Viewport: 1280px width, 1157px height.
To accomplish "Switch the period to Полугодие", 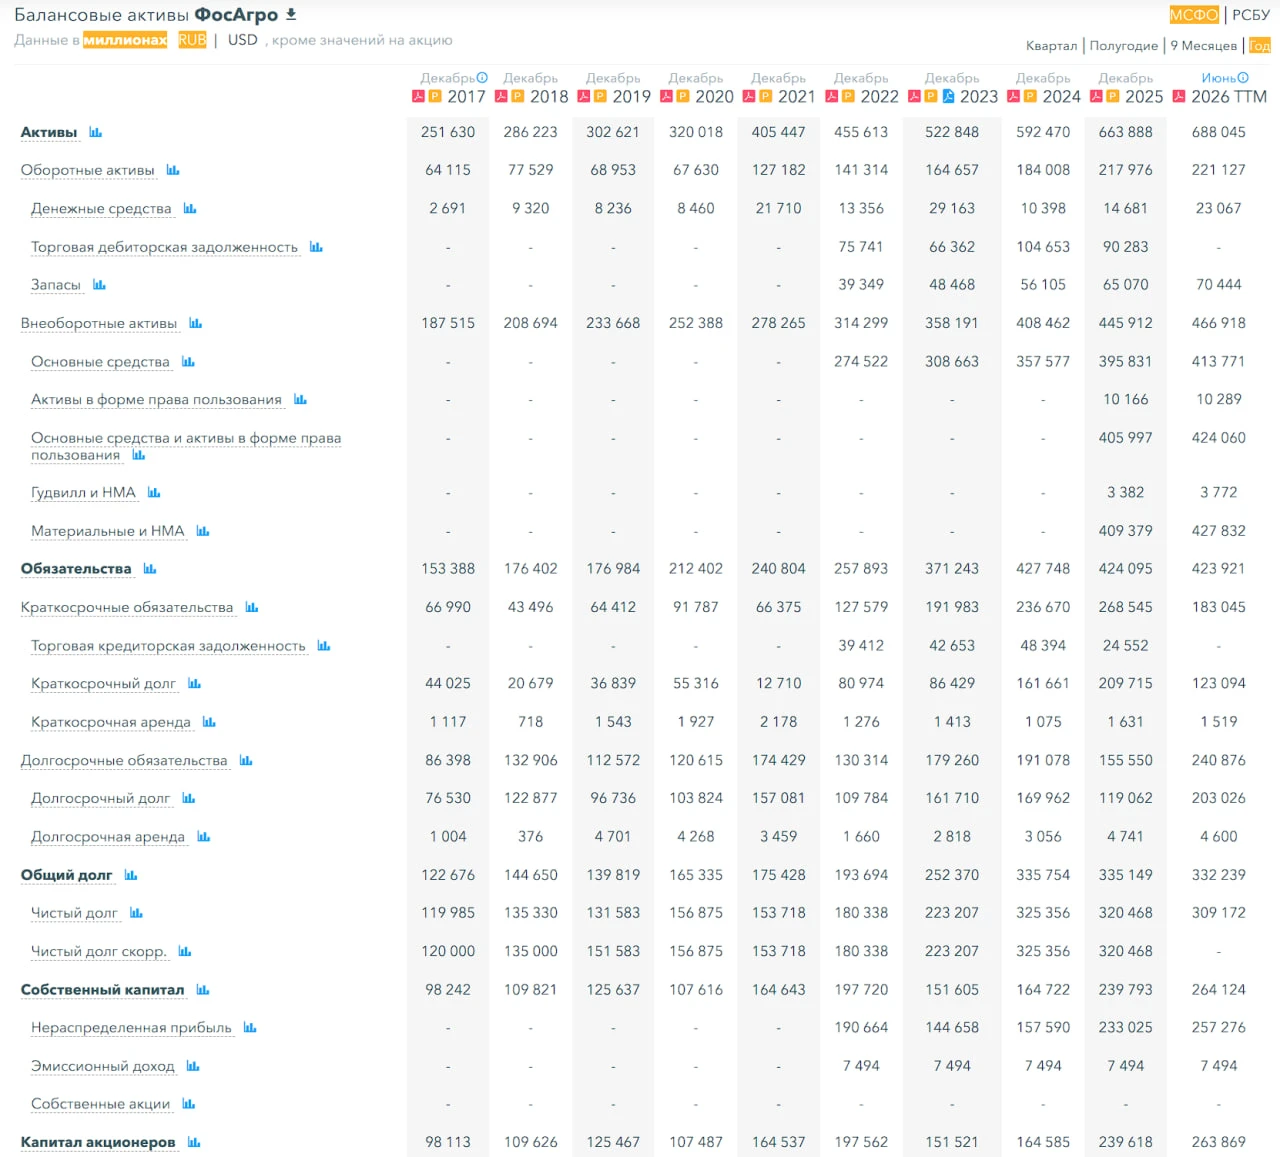I will click(x=1124, y=46).
